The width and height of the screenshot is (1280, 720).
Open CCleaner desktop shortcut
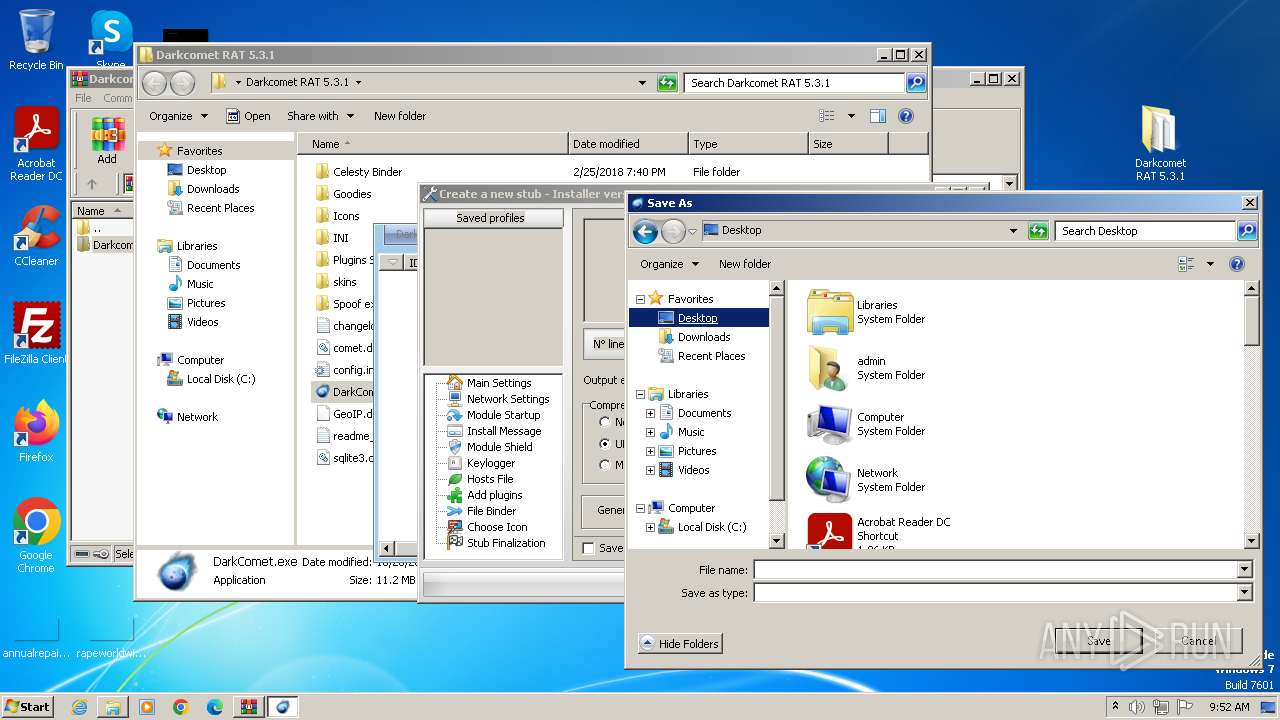pyautogui.click(x=36, y=236)
